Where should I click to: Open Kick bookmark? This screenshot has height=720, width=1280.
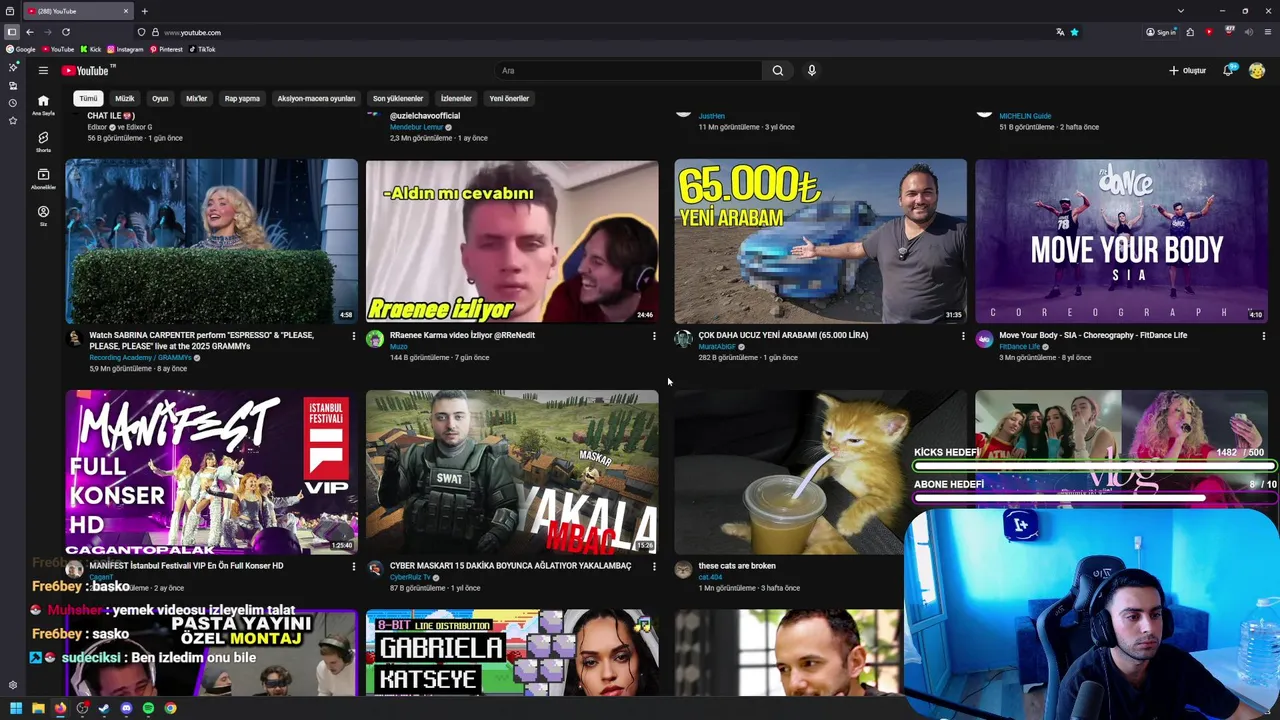[x=91, y=49]
